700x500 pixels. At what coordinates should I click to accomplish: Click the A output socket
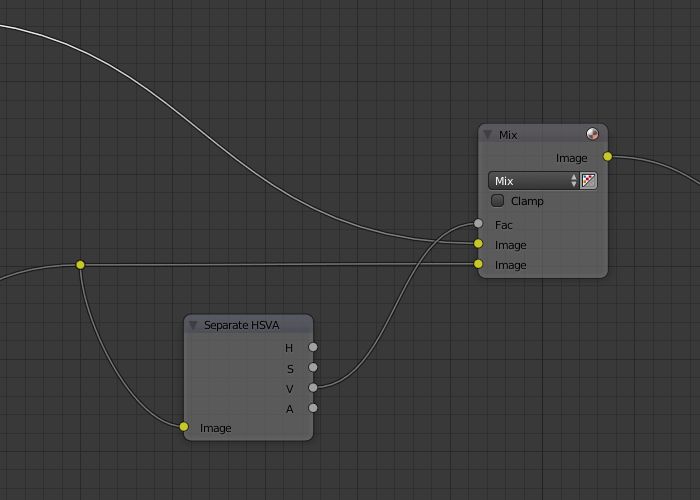(313, 408)
